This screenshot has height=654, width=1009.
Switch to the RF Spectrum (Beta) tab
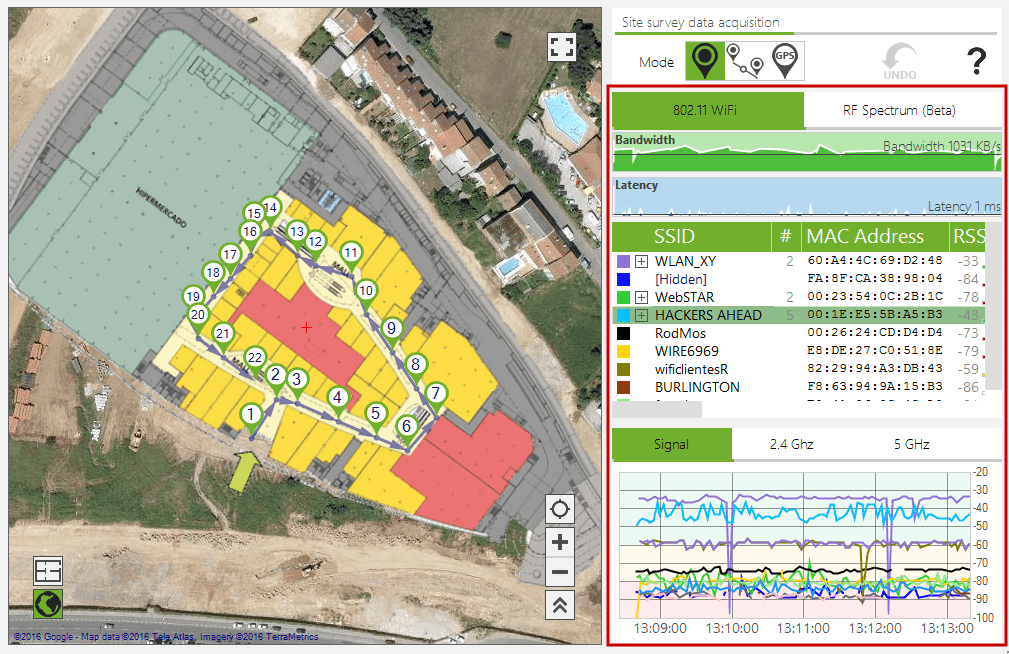(898, 110)
